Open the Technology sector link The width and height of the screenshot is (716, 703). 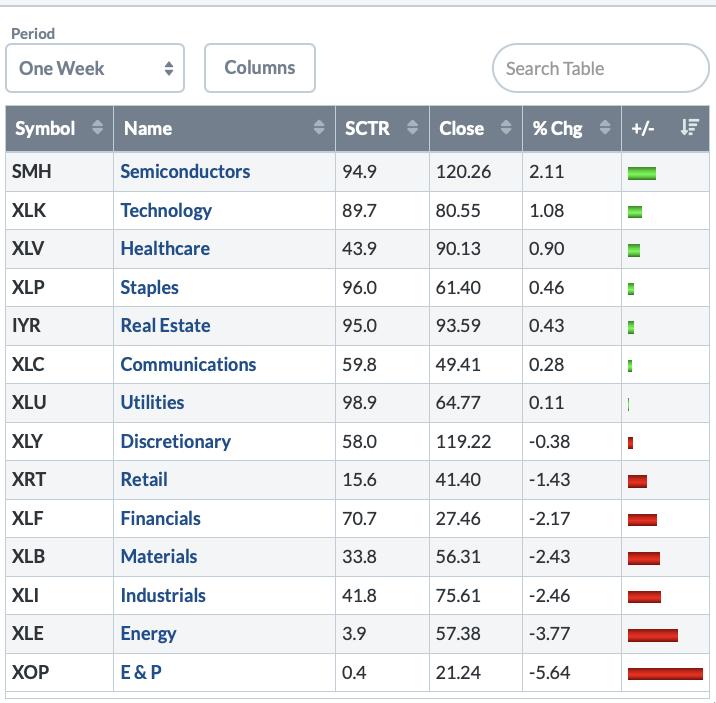pyautogui.click(x=166, y=210)
